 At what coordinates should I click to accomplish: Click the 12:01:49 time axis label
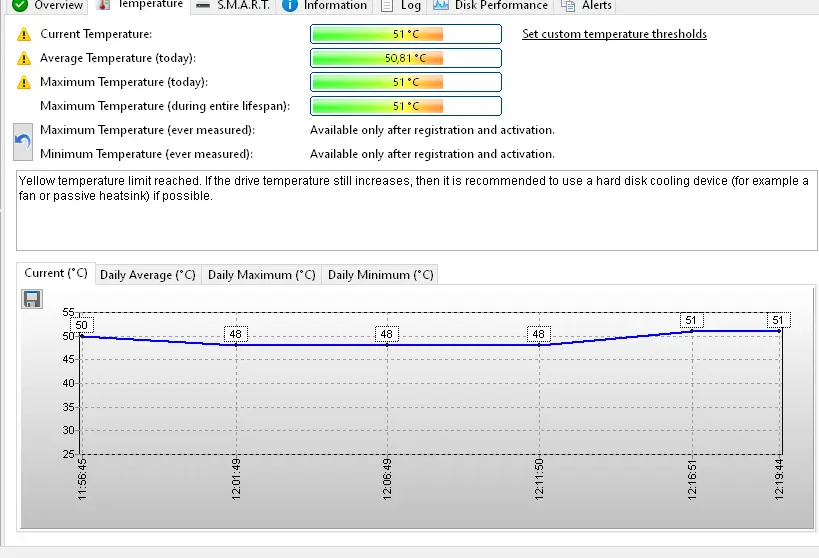(236, 479)
